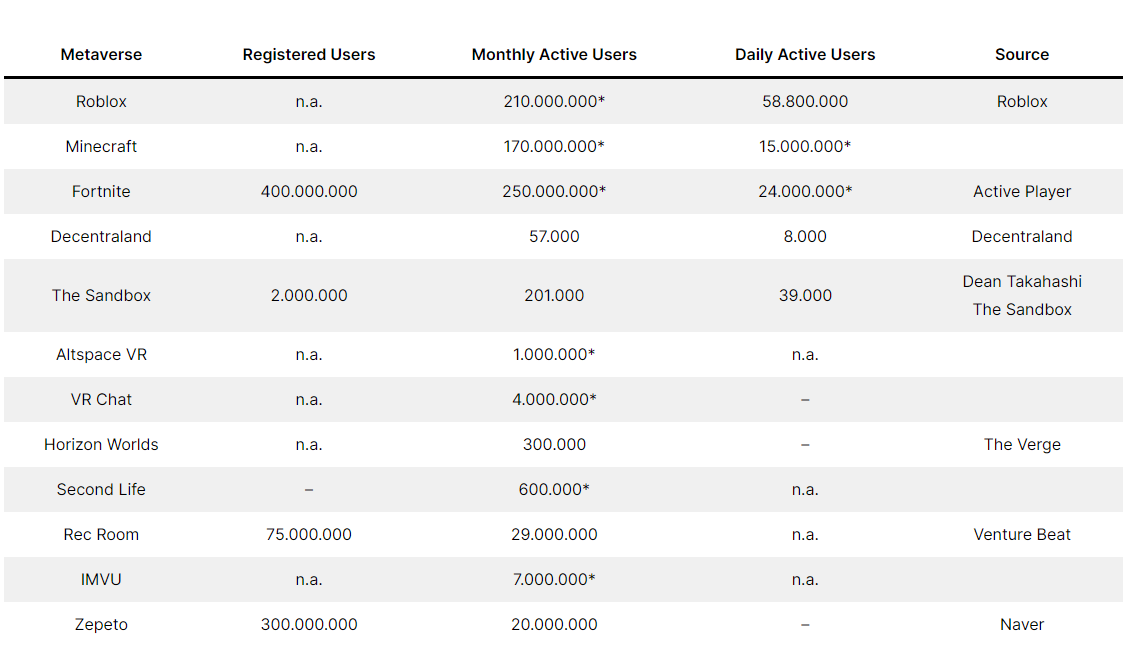Select Zepeto registered users 300.000.000
Screen dimensions: 1123x655
[x=309, y=625]
